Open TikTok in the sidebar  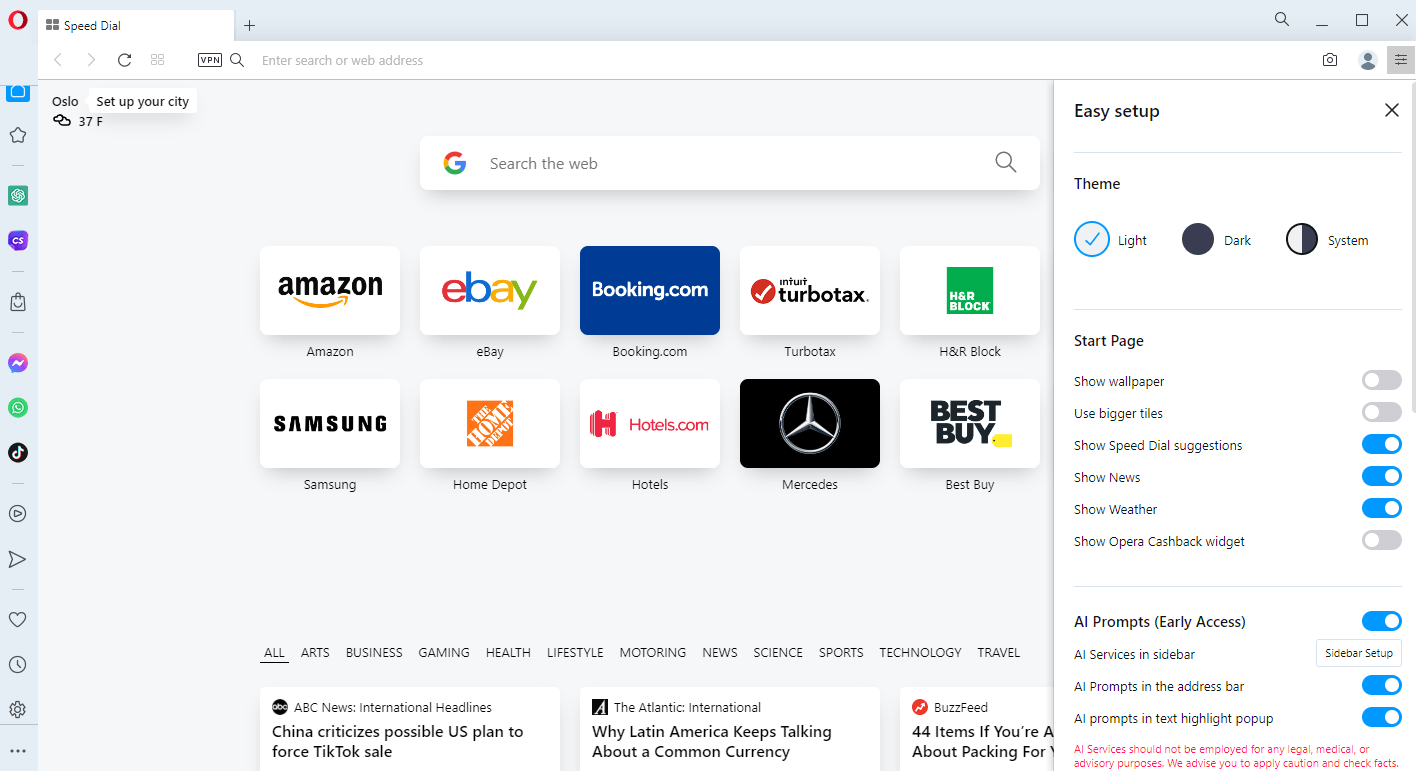click(18, 452)
